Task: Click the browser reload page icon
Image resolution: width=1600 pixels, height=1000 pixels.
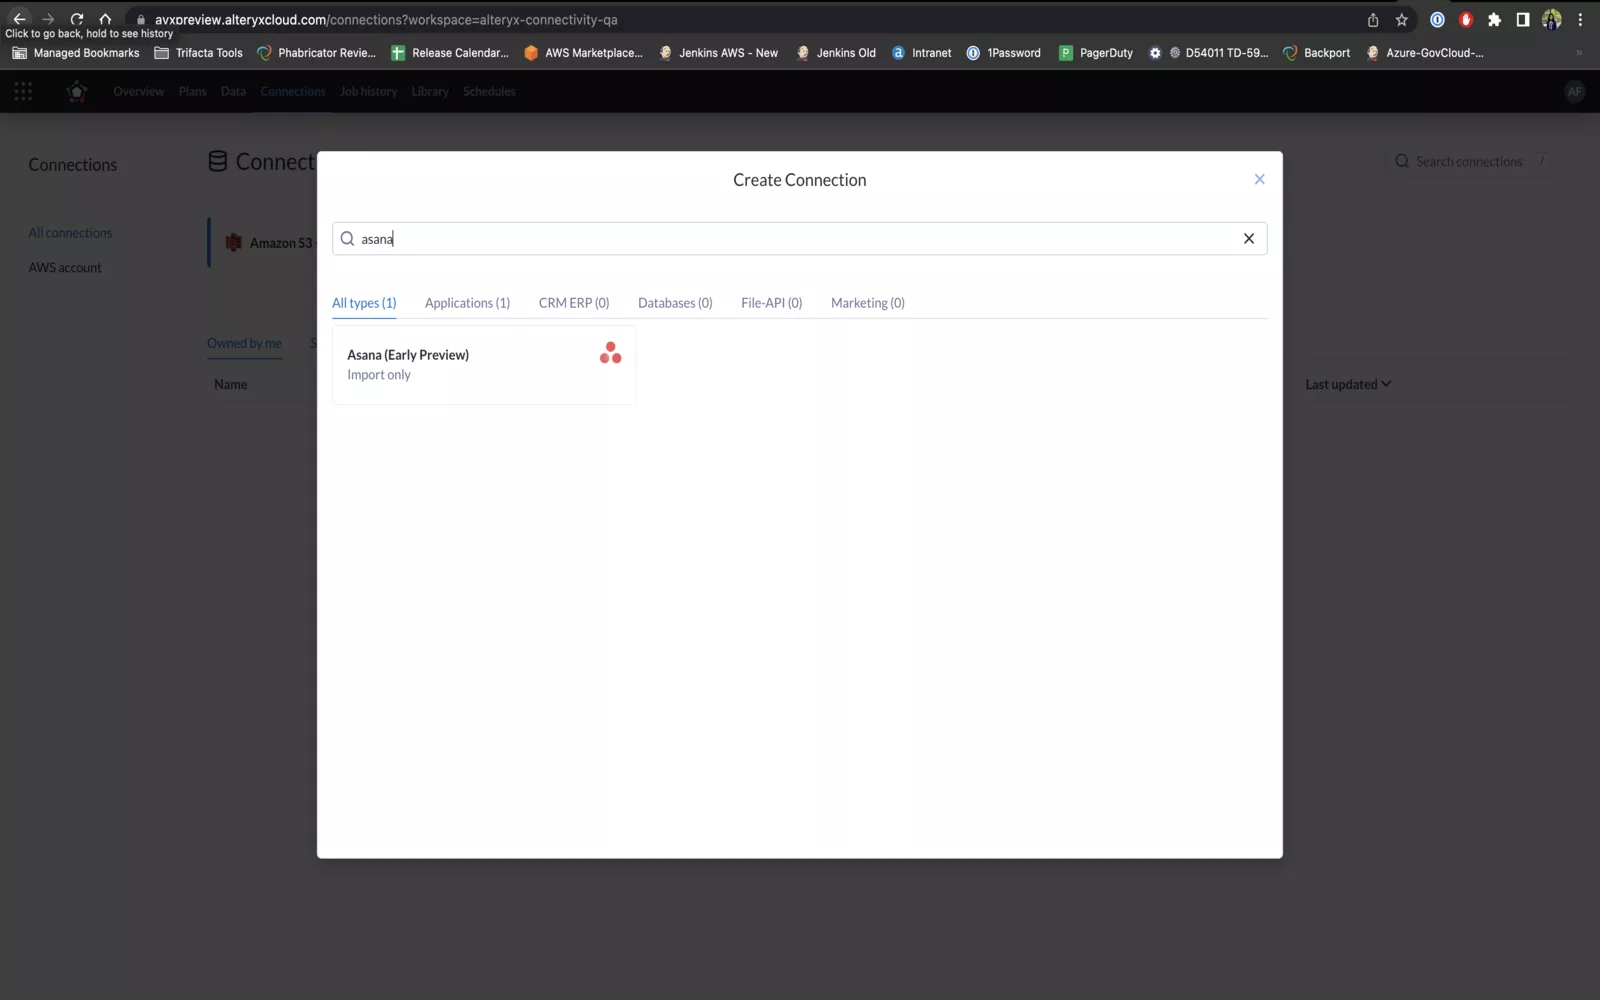Action: click(77, 19)
